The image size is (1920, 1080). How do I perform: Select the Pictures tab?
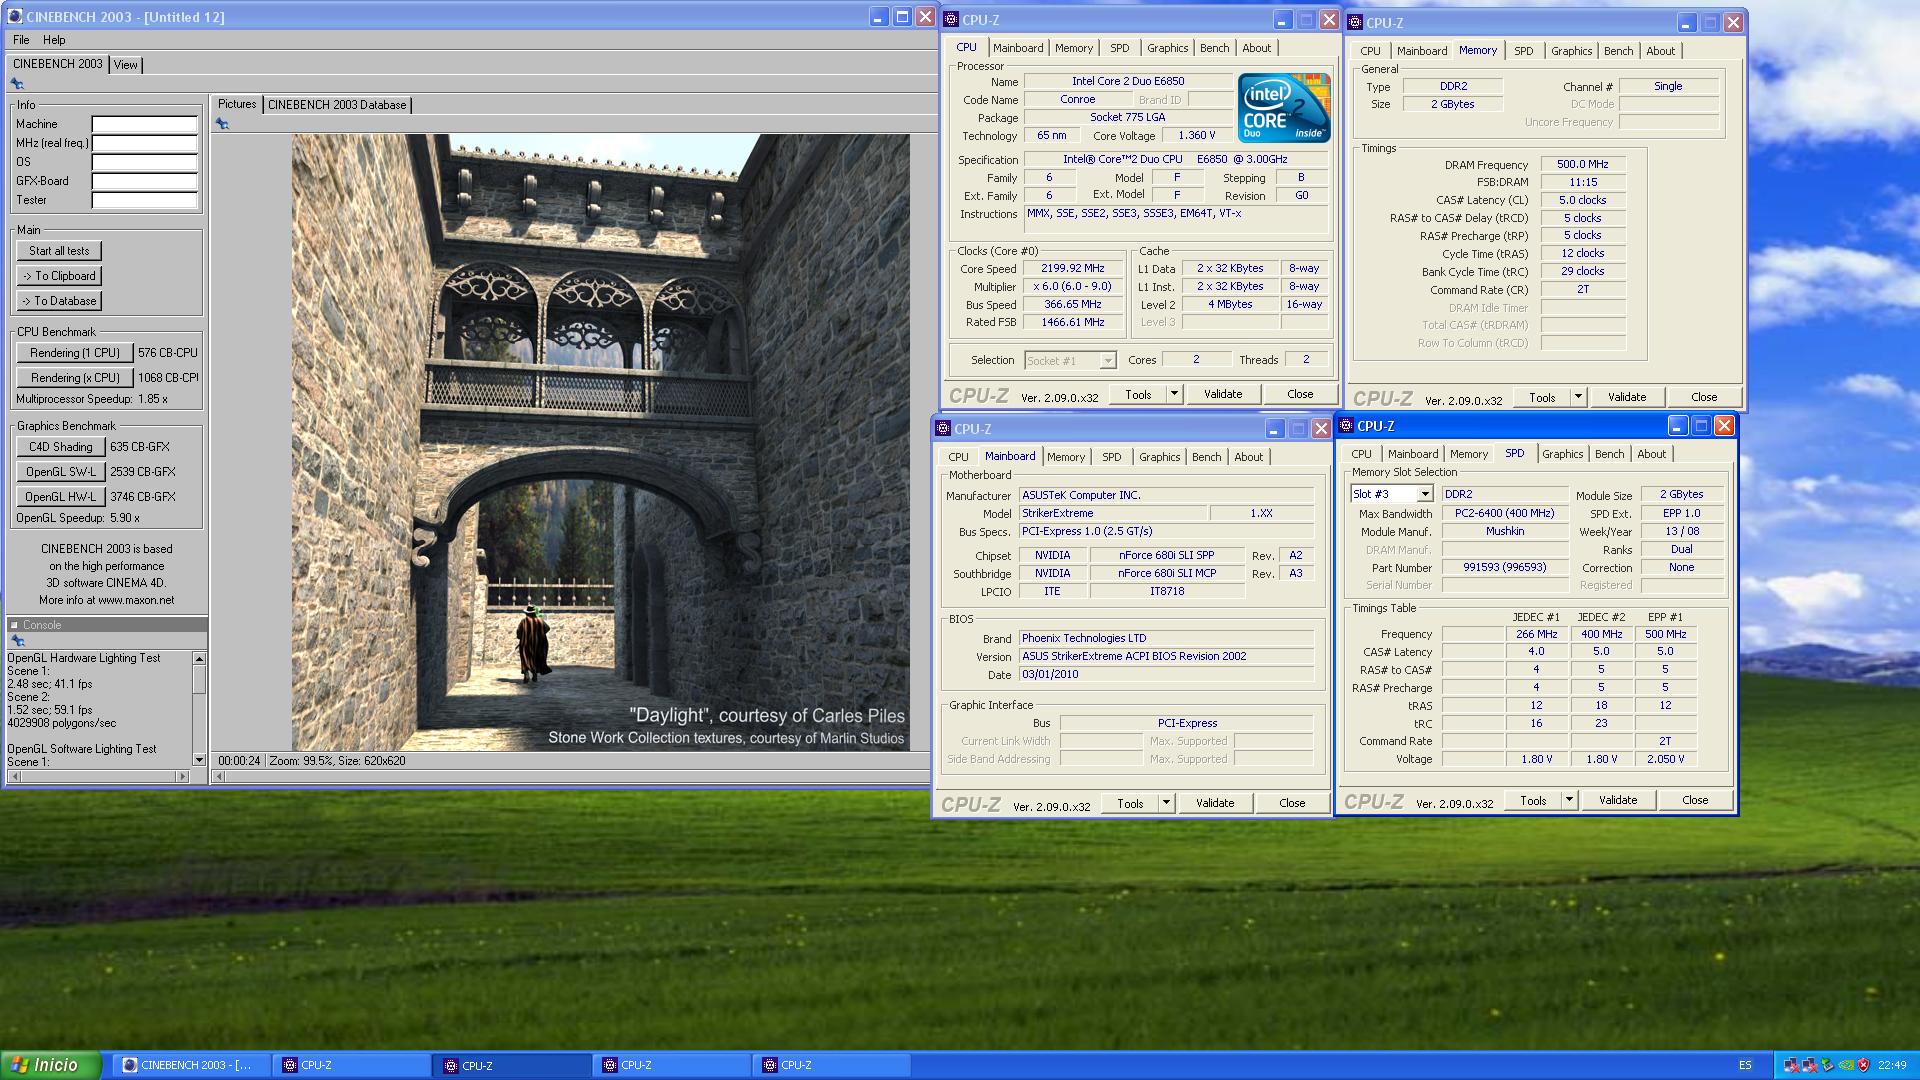237,104
